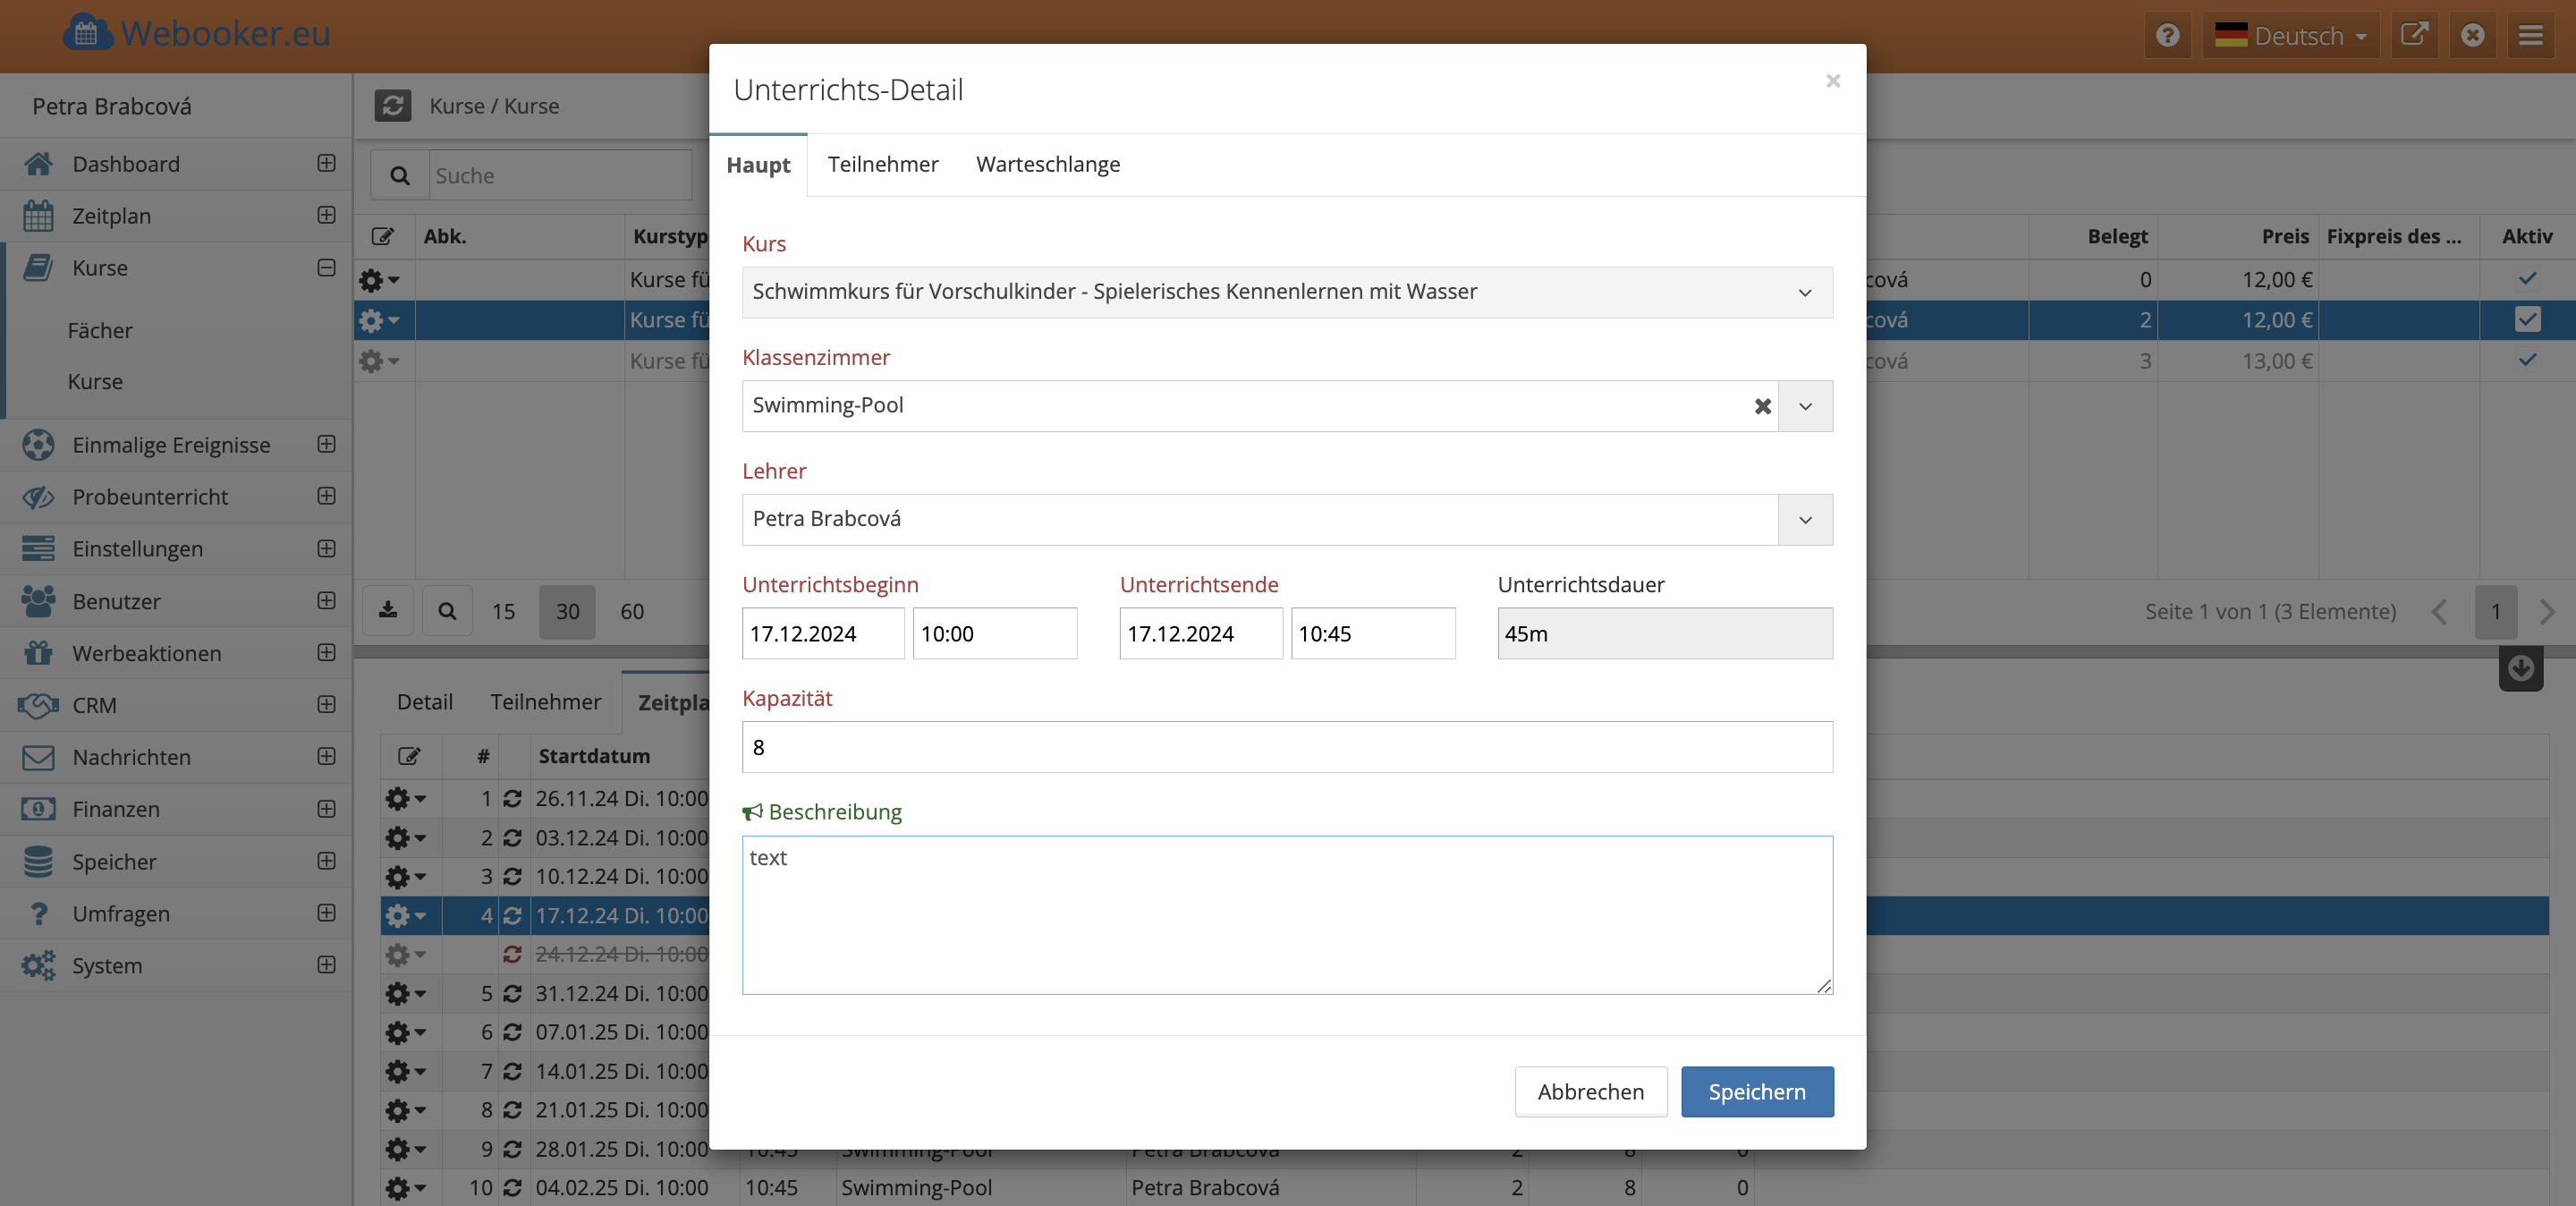Screen dimensions: 2576x1206
Task: Click the hamburger menu icon
Action: click(x=2530, y=36)
